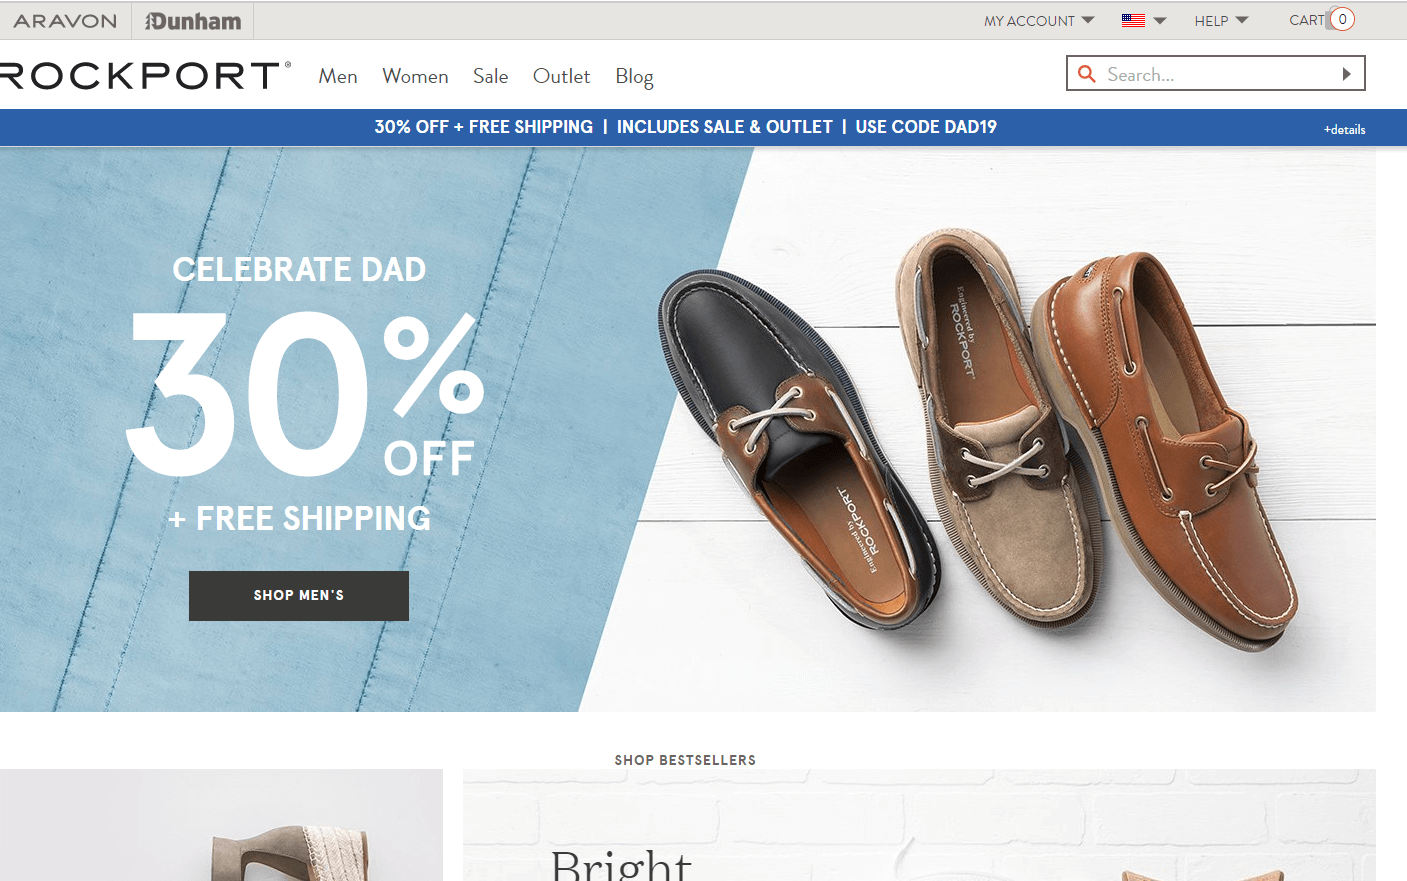Open the Outlet menu
Image resolution: width=1407 pixels, height=881 pixels.
point(561,76)
